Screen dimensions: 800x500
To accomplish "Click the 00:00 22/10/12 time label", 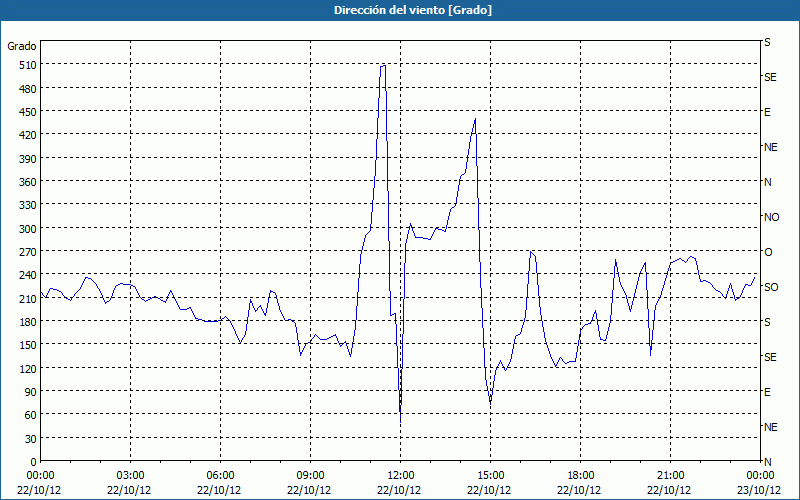I will point(39,483).
